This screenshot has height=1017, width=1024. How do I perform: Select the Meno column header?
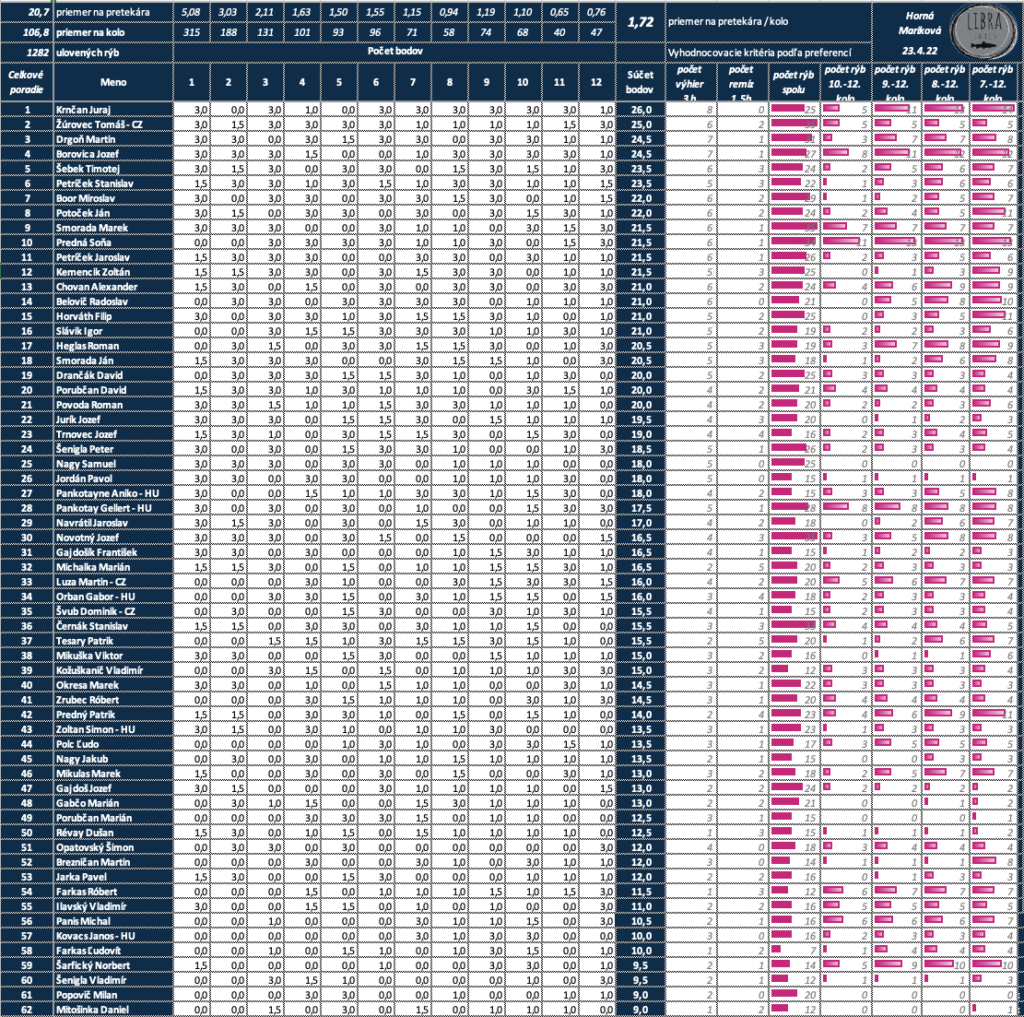click(x=113, y=82)
